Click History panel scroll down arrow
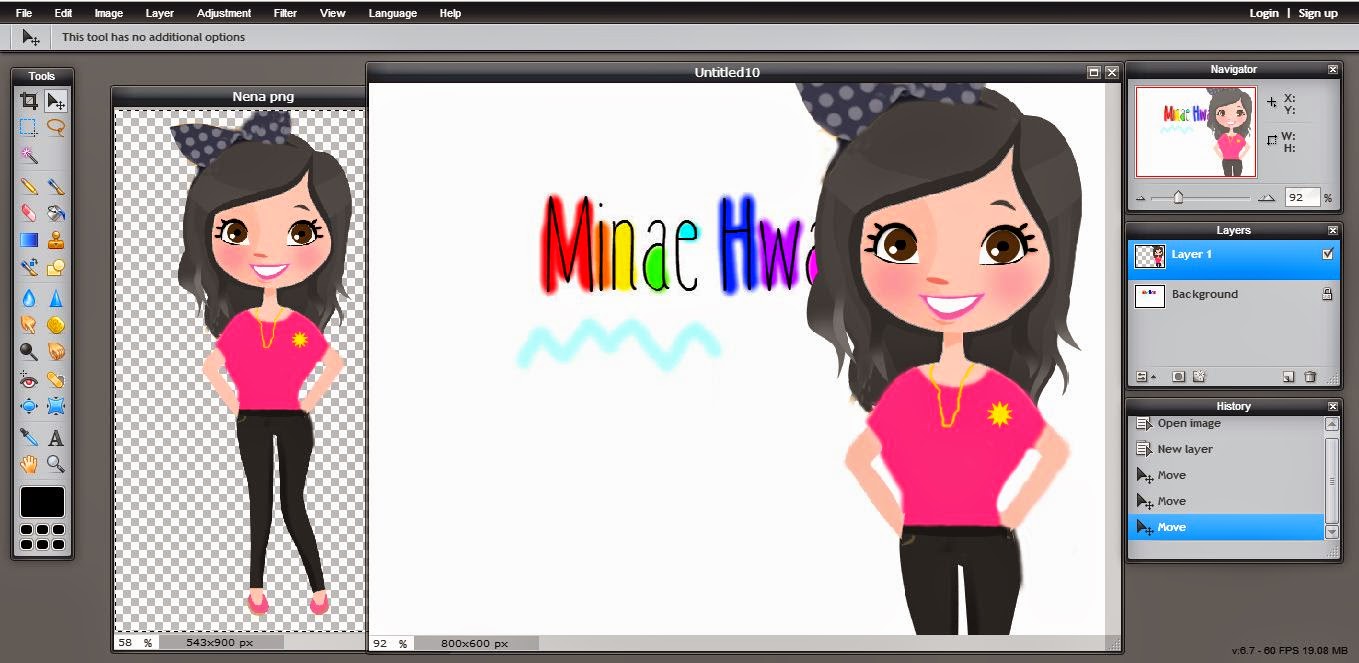This screenshot has width=1359, height=663. tap(1331, 533)
